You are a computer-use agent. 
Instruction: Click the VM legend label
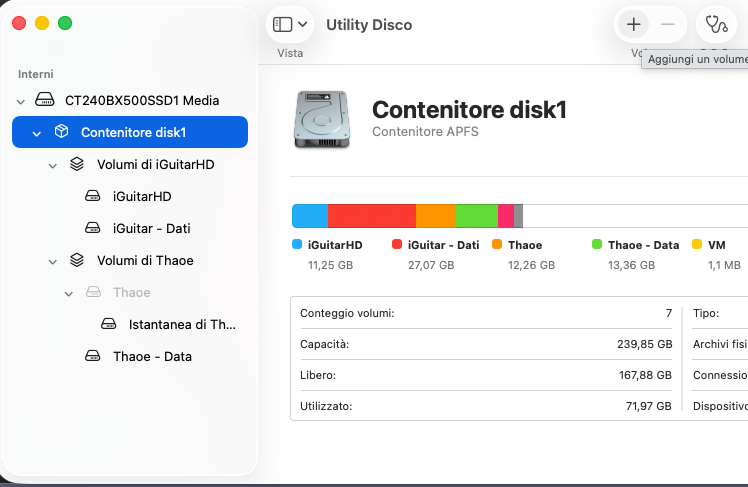(x=717, y=245)
